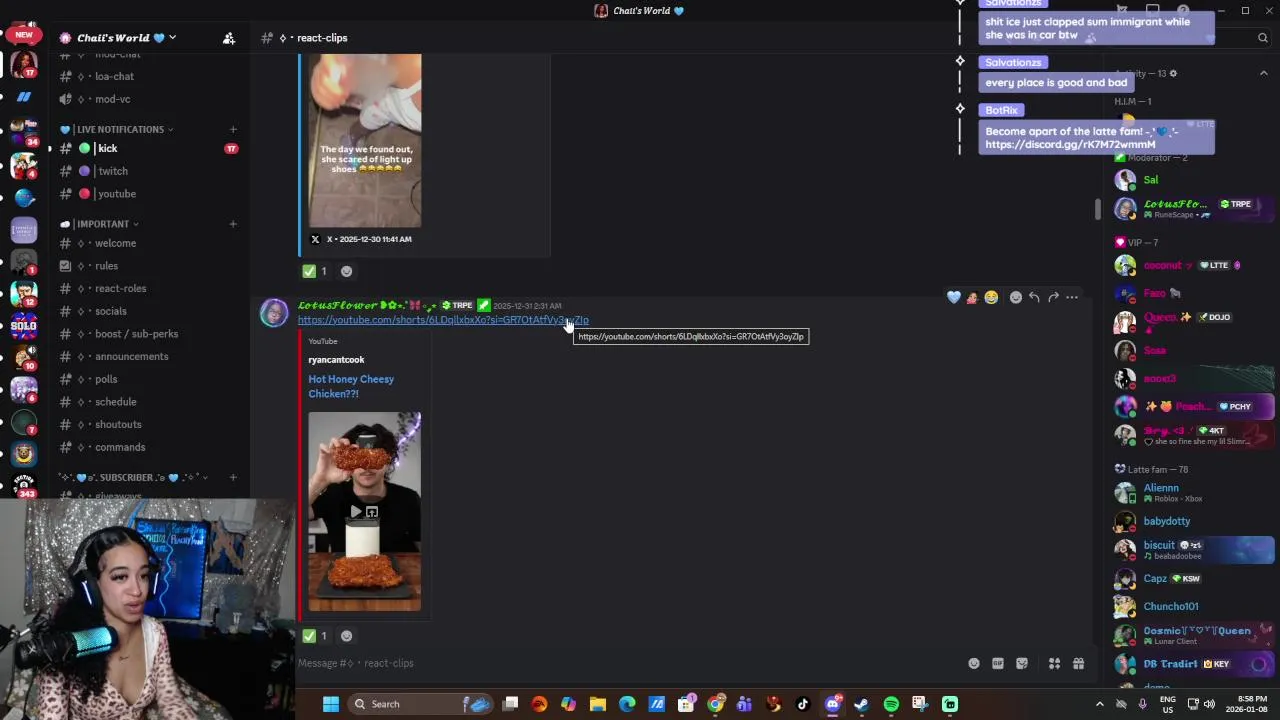Add channel to IMPORTANT category

point(233,224)
